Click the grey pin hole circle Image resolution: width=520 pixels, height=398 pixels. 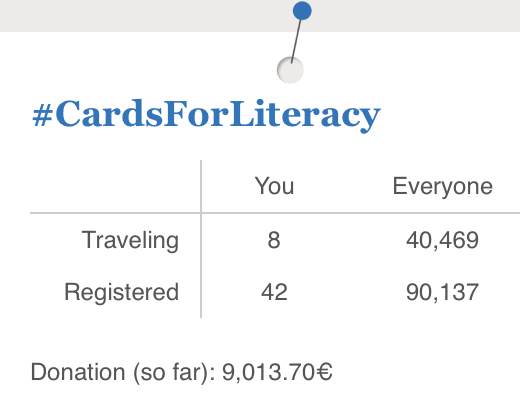point(290,70)
